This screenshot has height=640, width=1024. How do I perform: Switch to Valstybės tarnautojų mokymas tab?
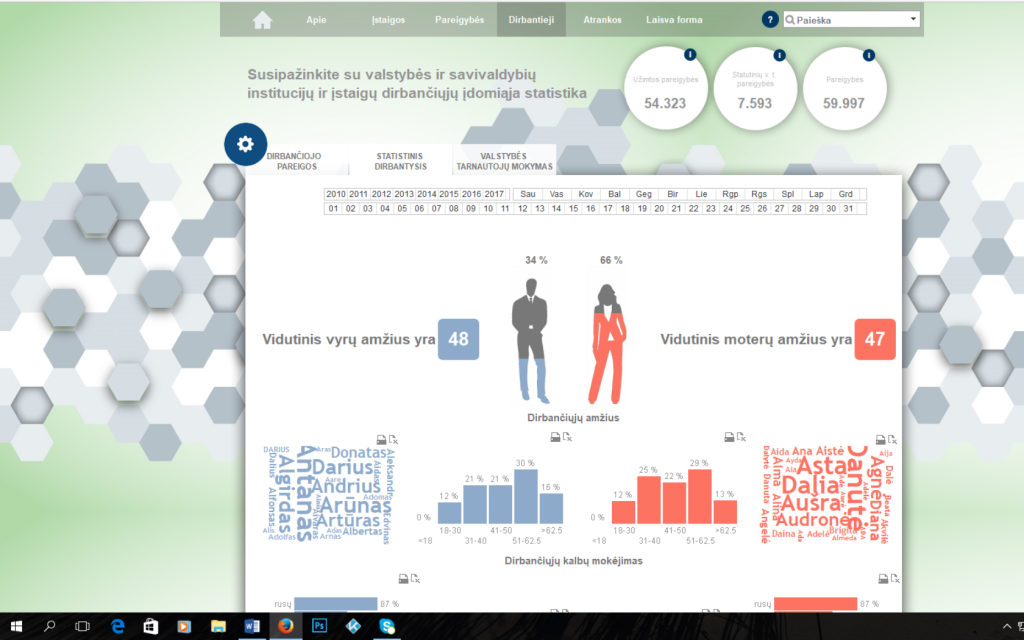click(x=504, y=162)
